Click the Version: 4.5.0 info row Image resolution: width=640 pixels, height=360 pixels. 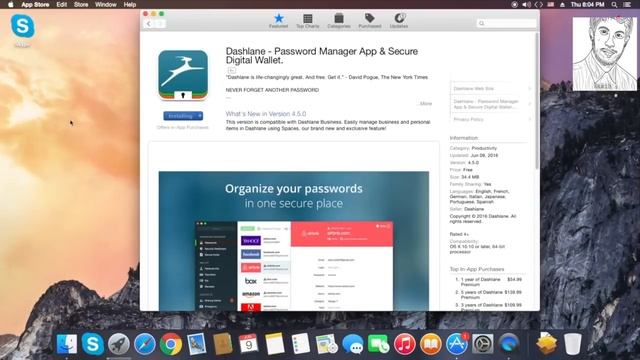(464, 162)
